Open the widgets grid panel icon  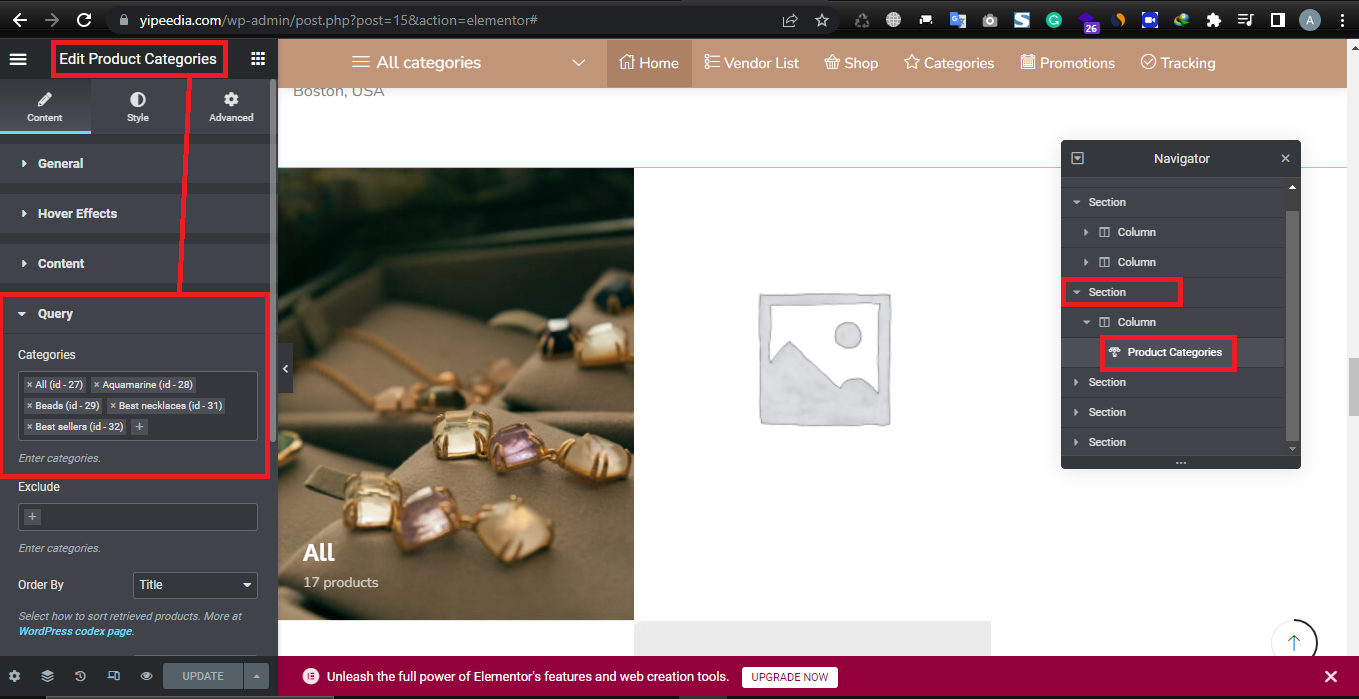pyautogui.click(x=258, y=59)
